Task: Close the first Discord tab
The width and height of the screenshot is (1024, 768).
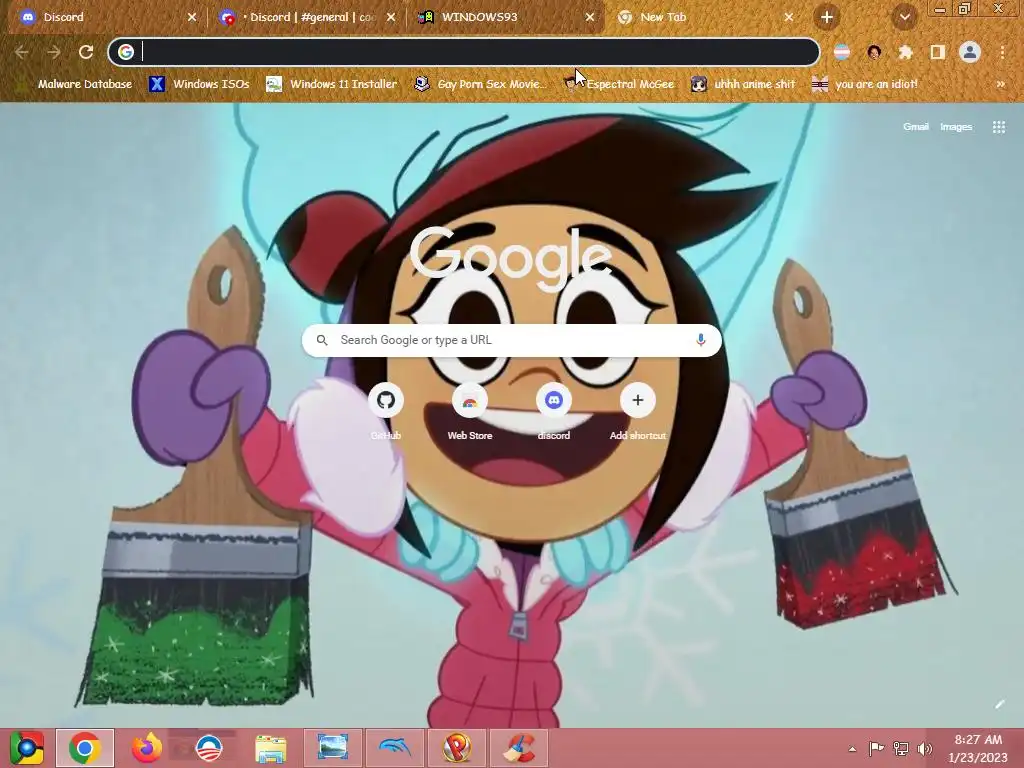Action: [x=191, y=17]
